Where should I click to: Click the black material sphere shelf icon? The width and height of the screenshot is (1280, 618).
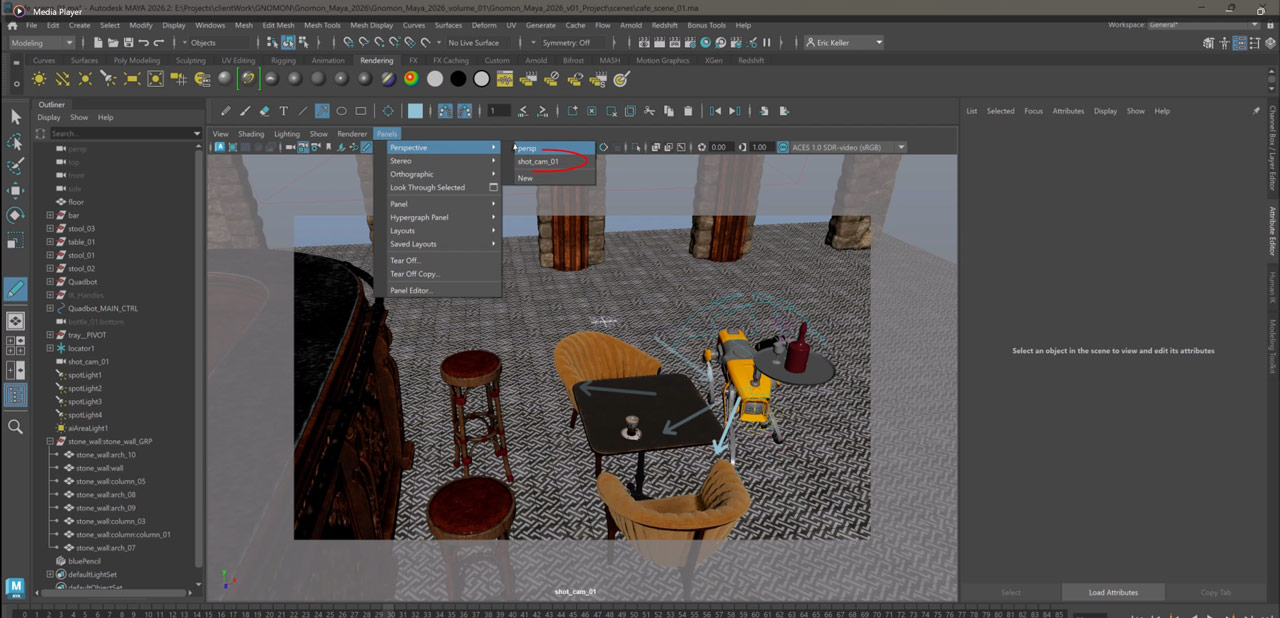point(458,79)
